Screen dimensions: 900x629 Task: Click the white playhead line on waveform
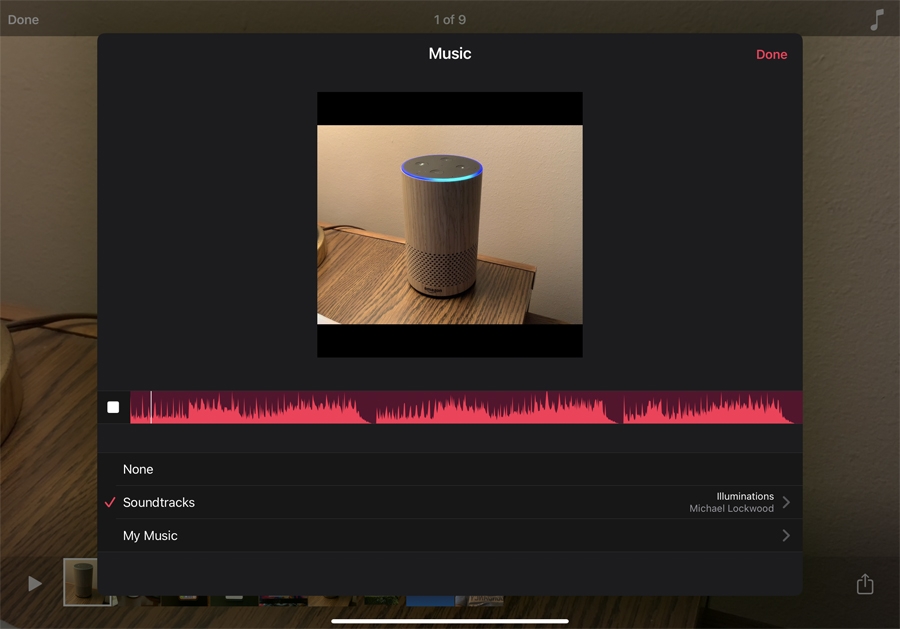(x=151, y=407)
